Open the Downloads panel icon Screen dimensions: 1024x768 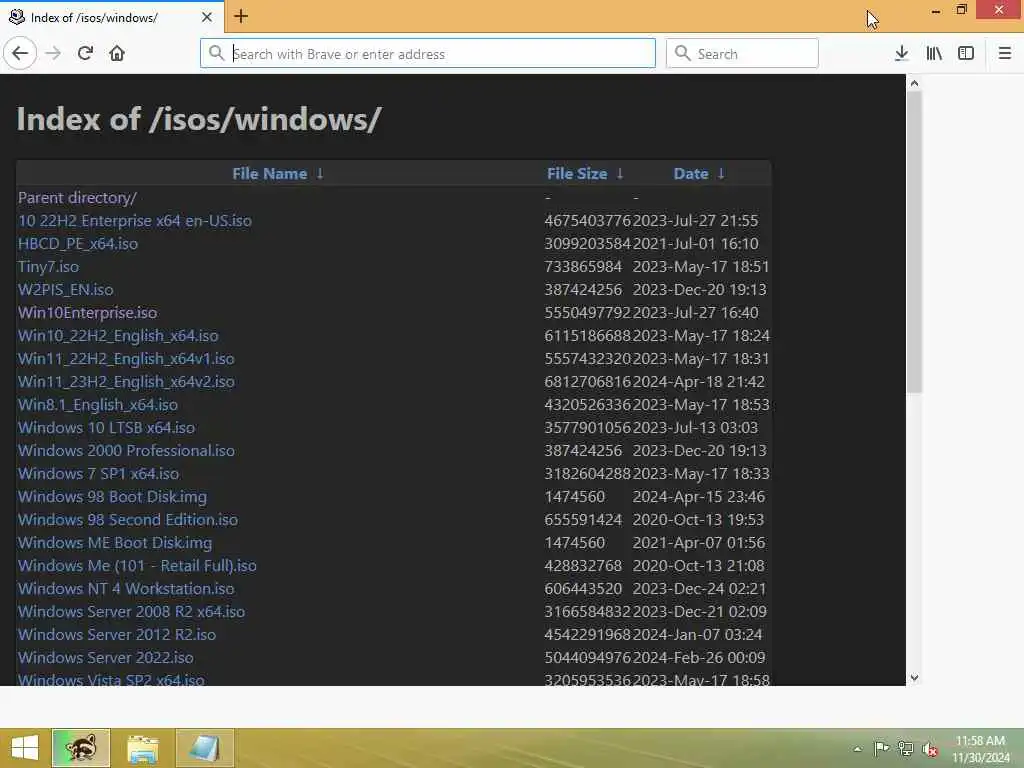(x=901, y=53)
